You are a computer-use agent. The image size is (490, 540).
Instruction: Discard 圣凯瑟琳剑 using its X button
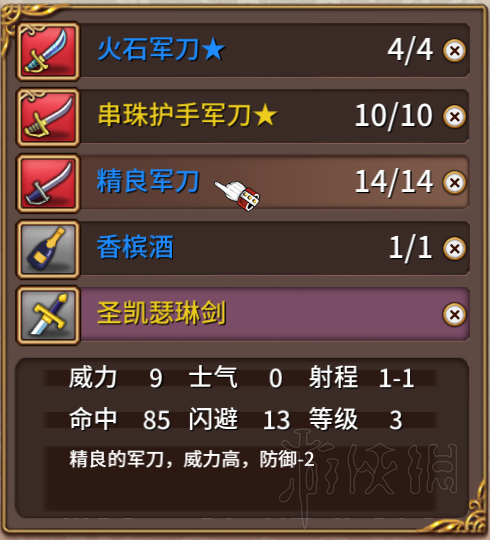pyautogui.click(x=455, y=314)
